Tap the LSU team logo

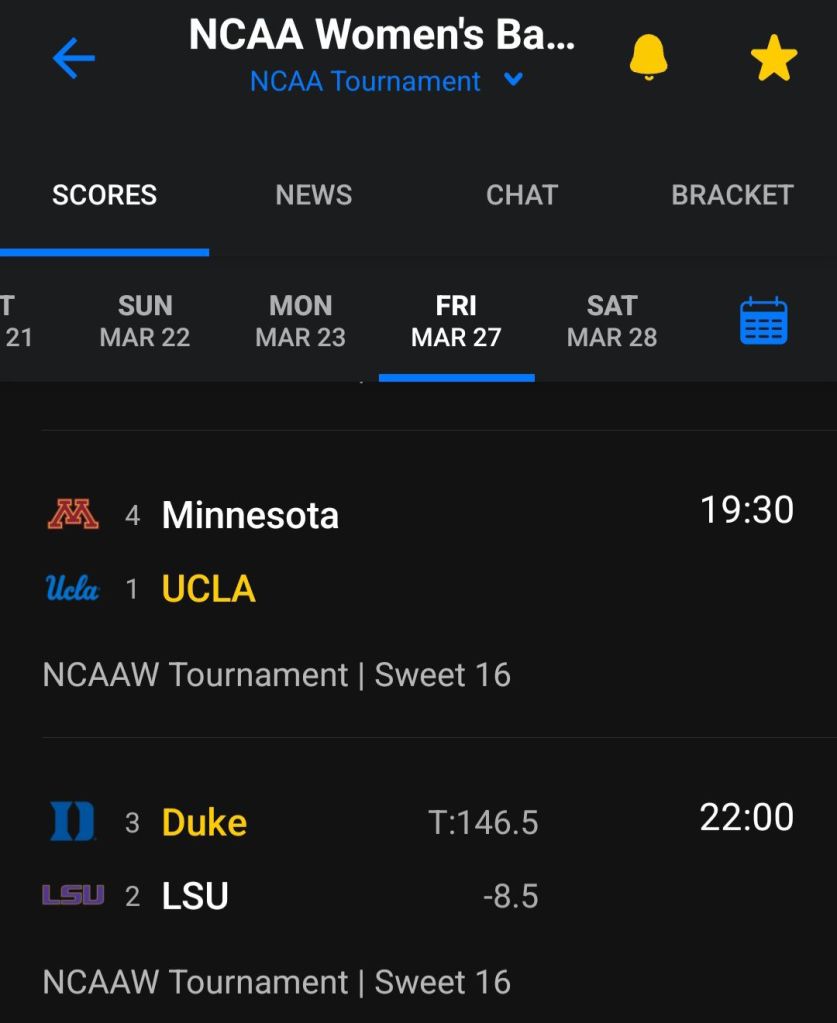(73, 895)
